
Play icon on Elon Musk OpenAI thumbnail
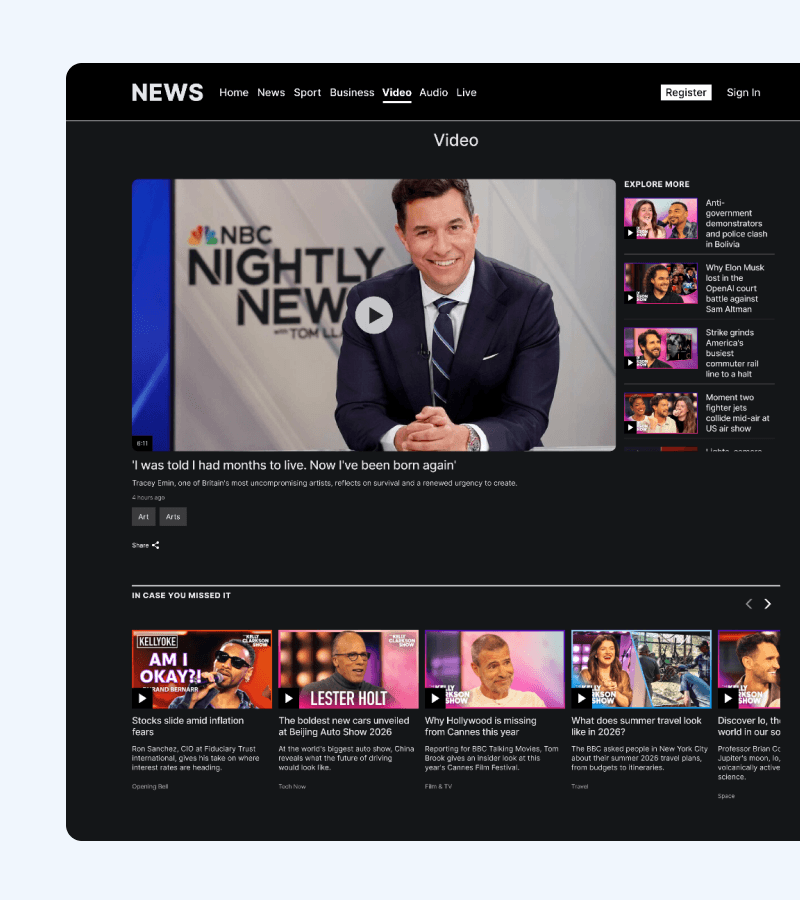click(x=630, y=298)
